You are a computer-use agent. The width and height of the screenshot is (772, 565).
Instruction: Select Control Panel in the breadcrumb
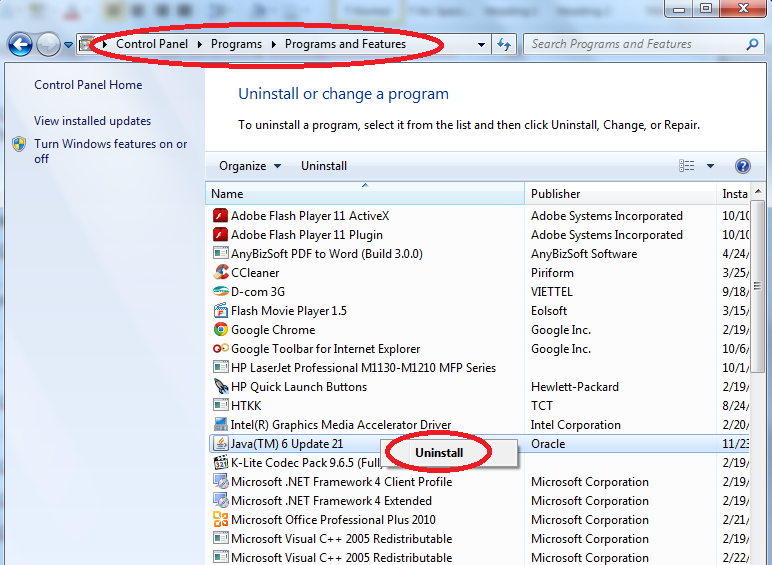click(152, 44)
